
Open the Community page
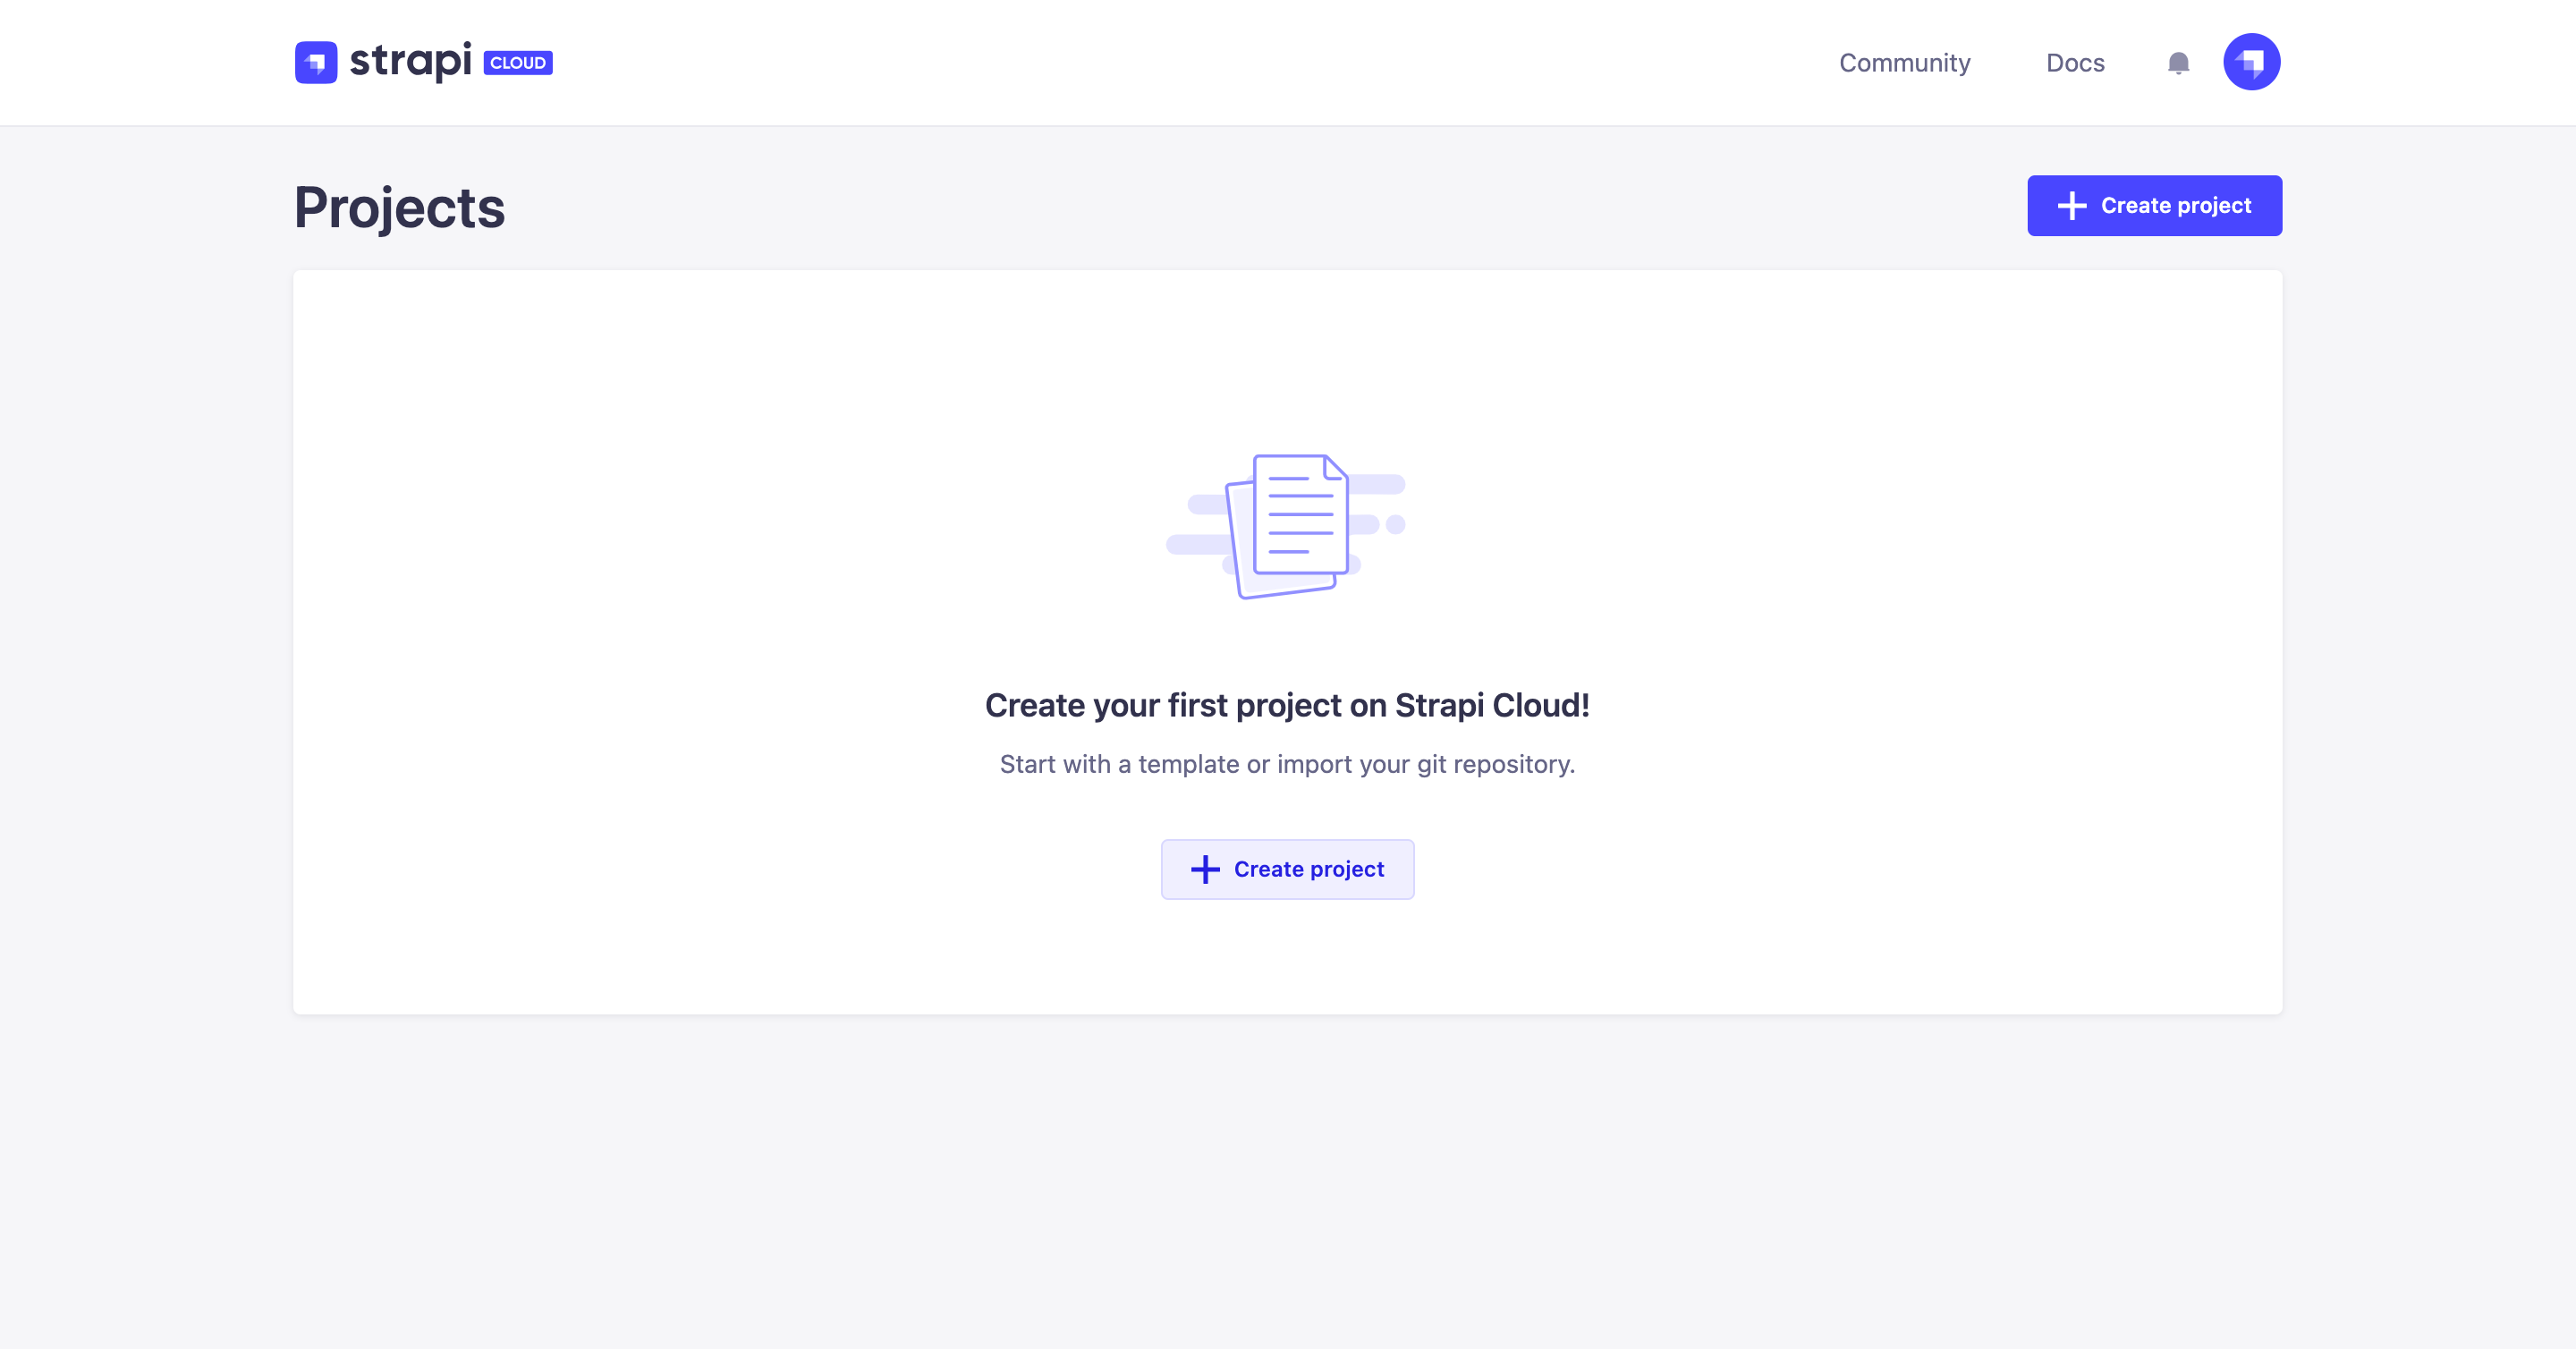click(x=1904, y=63)
